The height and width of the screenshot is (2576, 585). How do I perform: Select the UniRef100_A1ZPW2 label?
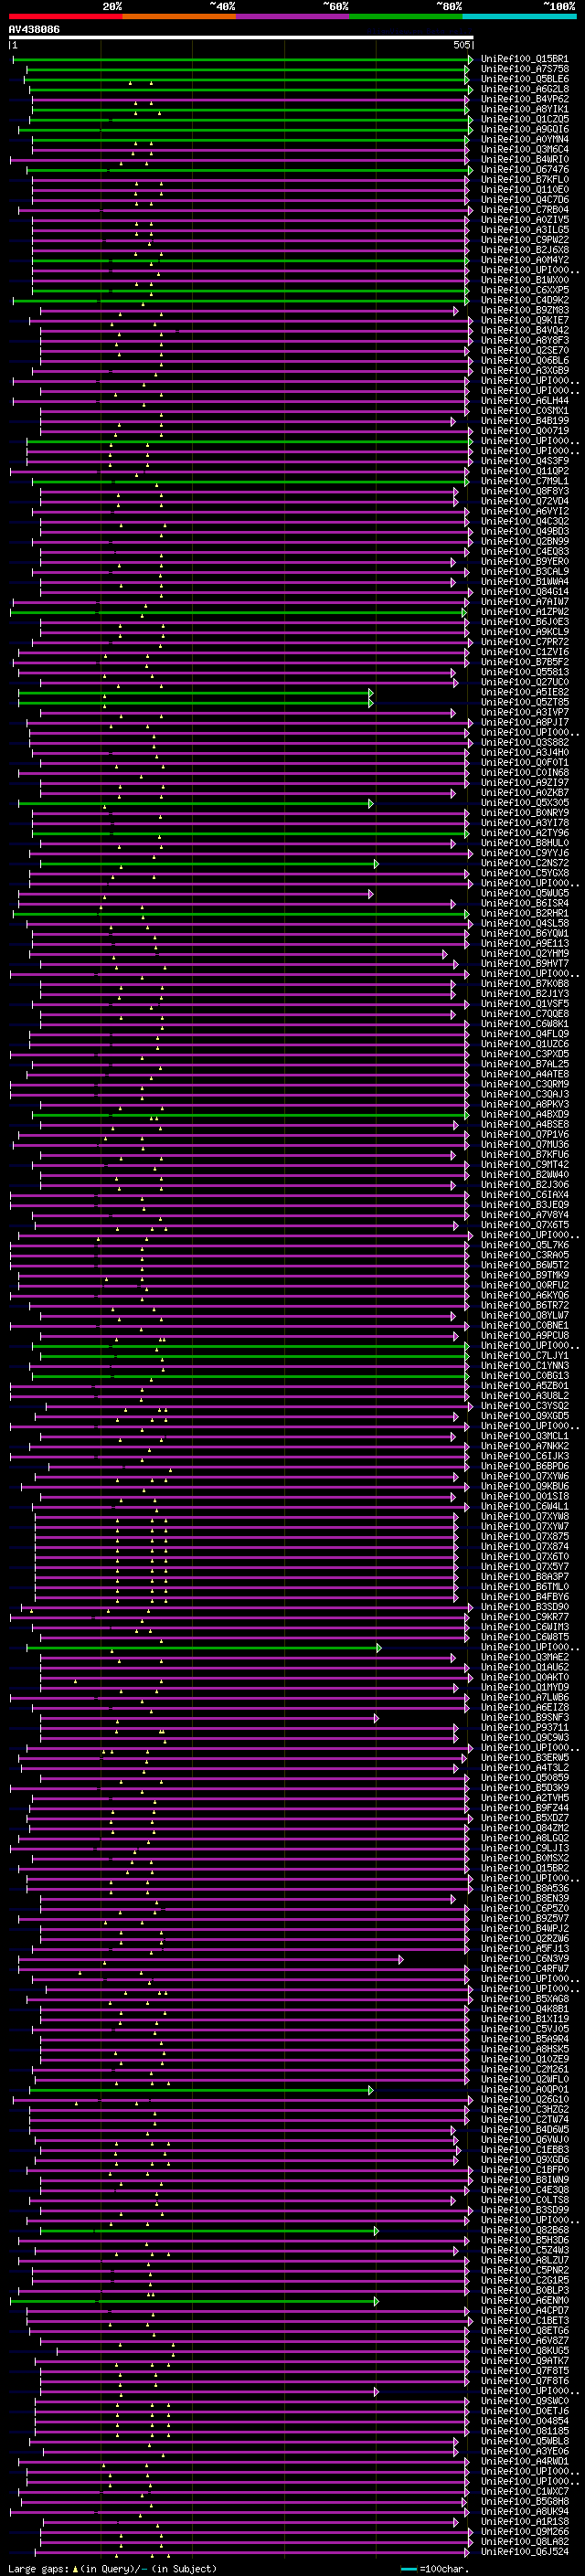point(524,612)
